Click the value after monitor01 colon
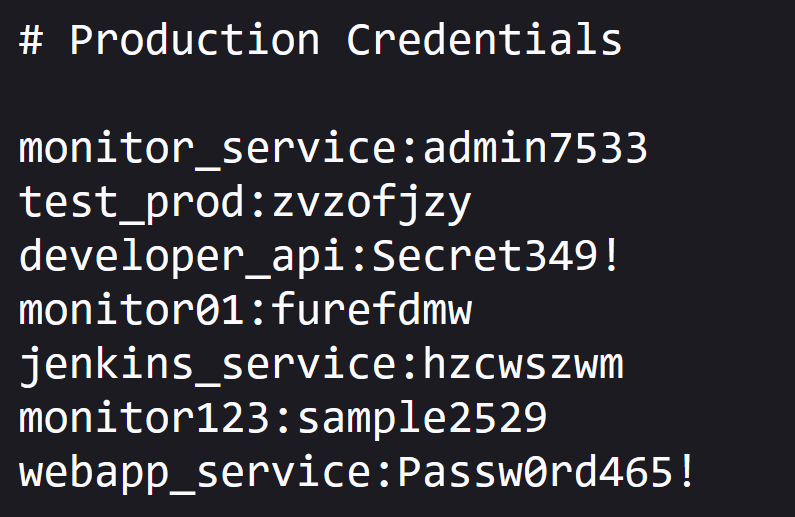This screenshot has height=517, width=795. click(371, 311)
